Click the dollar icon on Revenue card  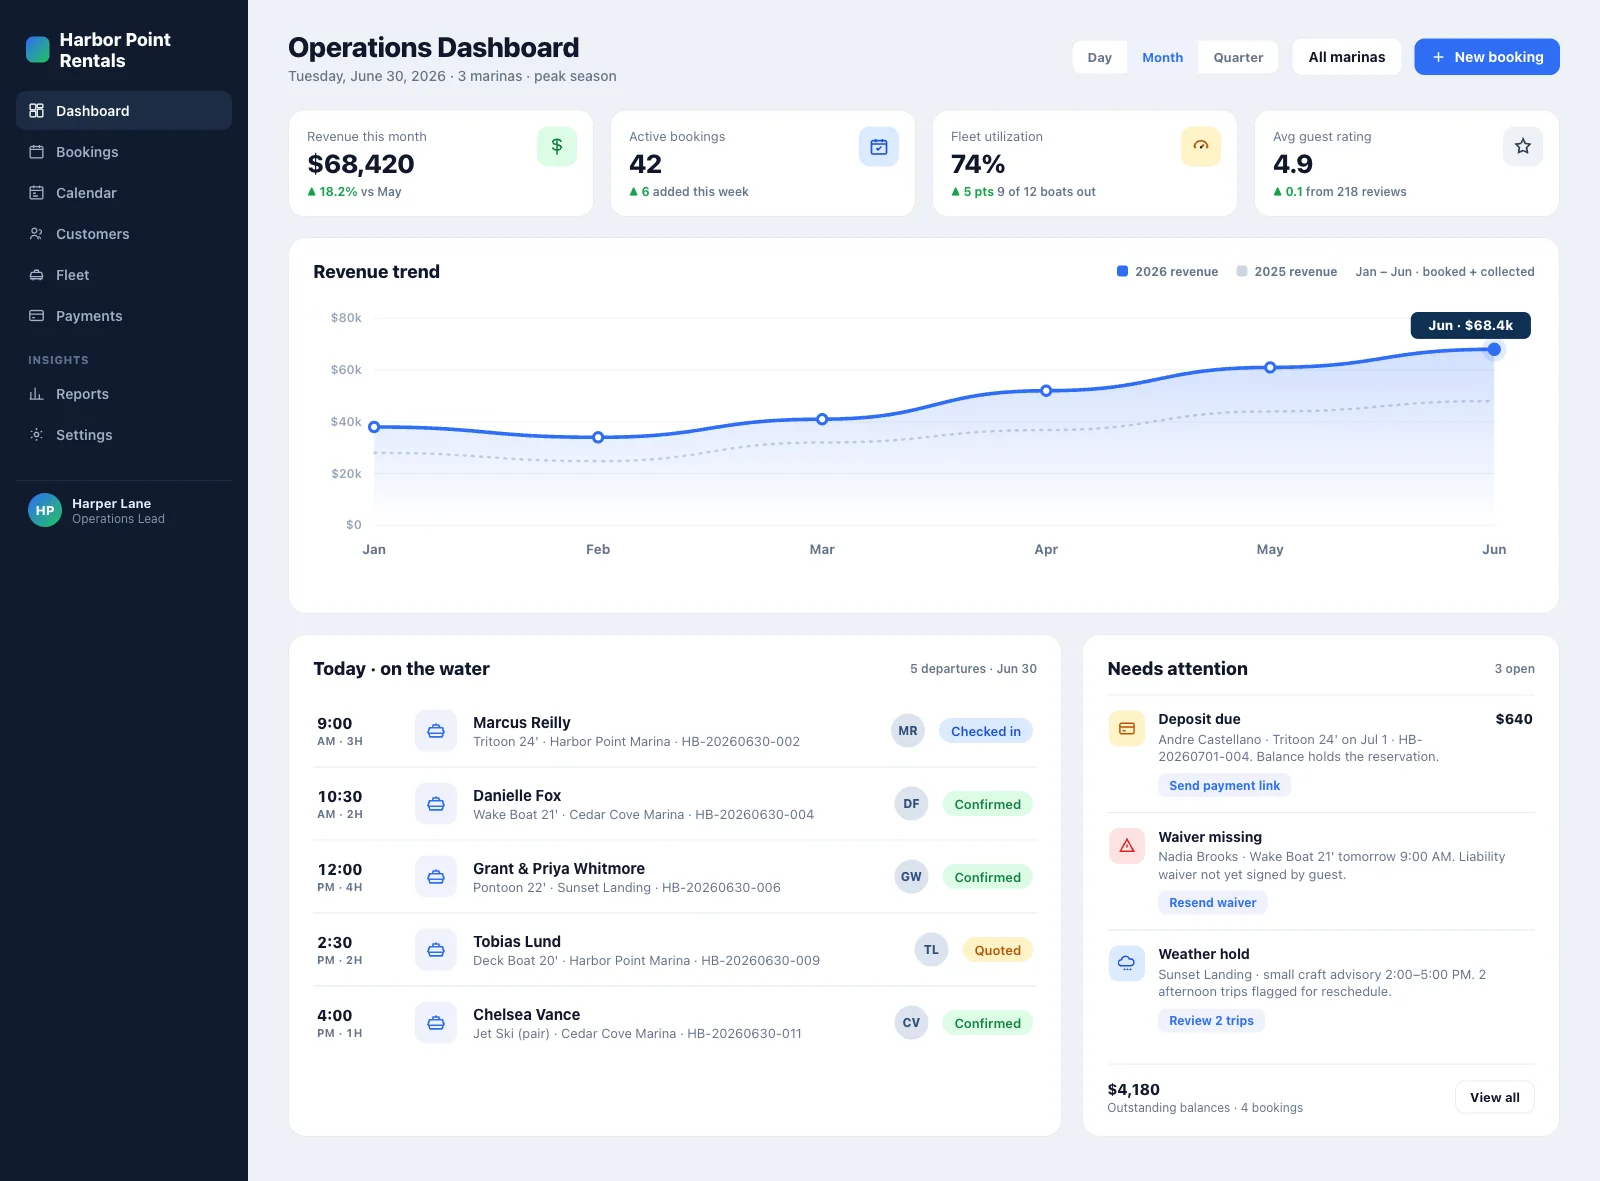coord(557,146)
